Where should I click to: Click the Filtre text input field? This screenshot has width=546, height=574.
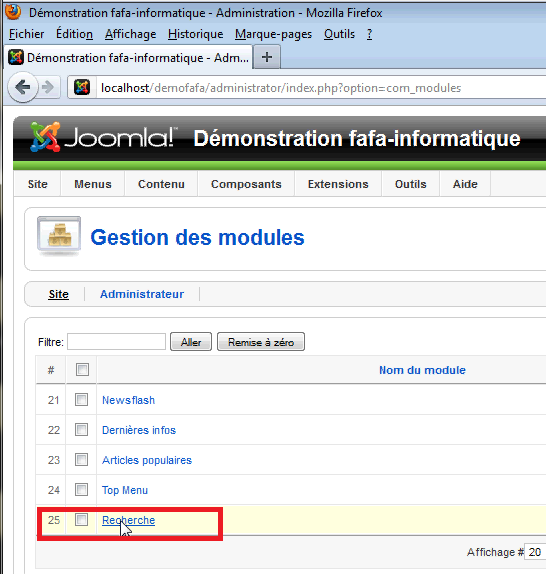tap(116, 342)
